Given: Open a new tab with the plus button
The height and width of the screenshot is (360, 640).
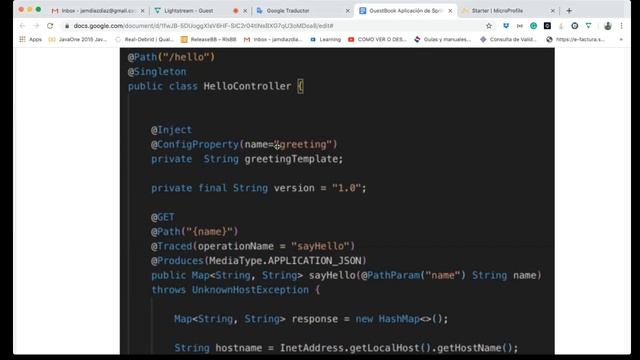Looking at the screenshot, I should pos(569,11).
